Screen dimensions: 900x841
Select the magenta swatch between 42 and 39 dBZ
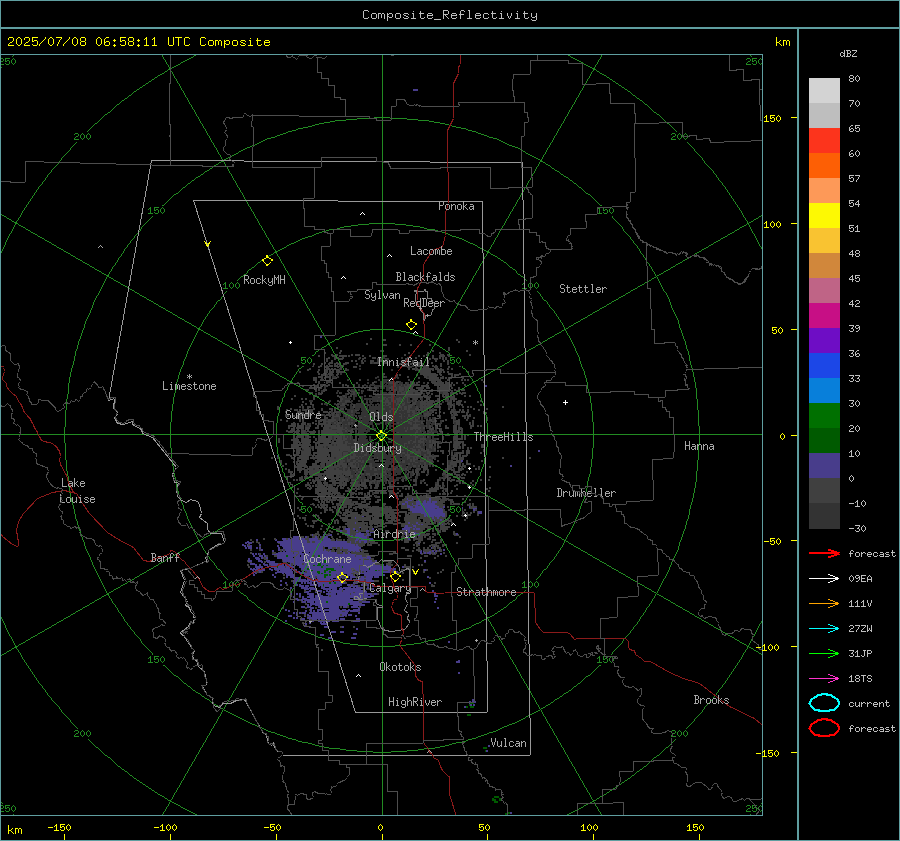tap(824, 316)
